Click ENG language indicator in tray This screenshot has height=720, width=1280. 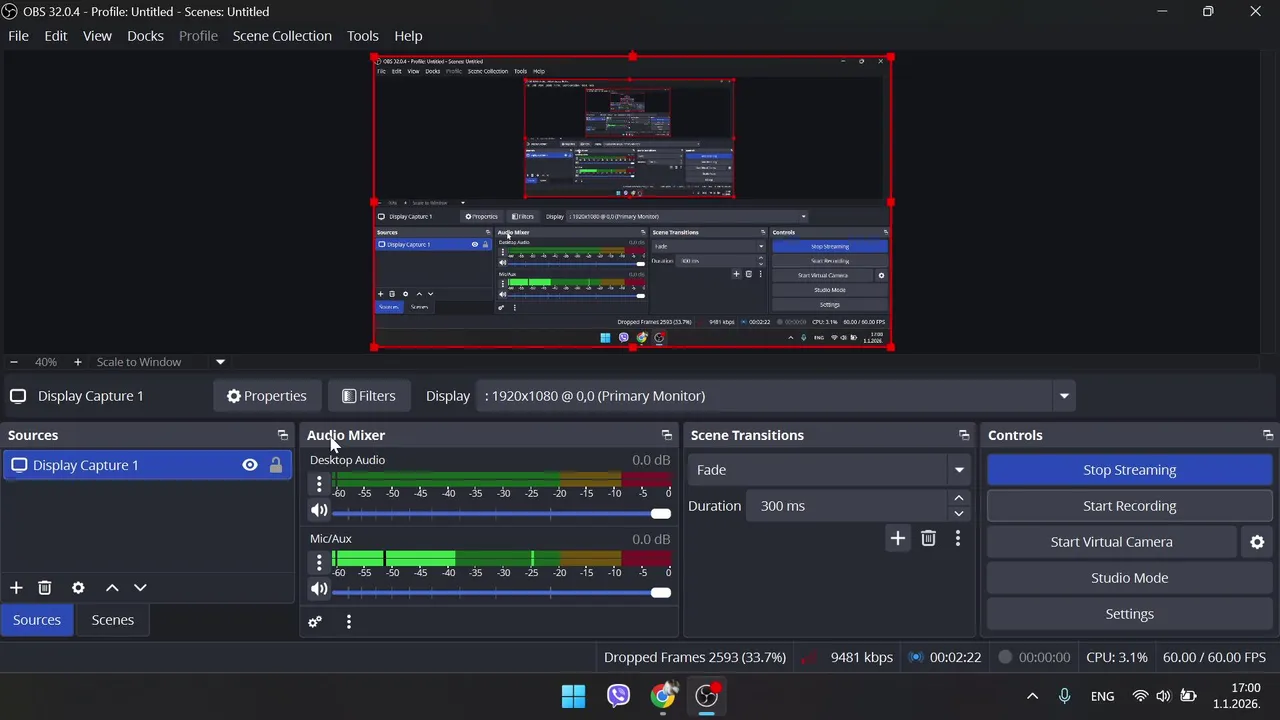[1102, 696]
